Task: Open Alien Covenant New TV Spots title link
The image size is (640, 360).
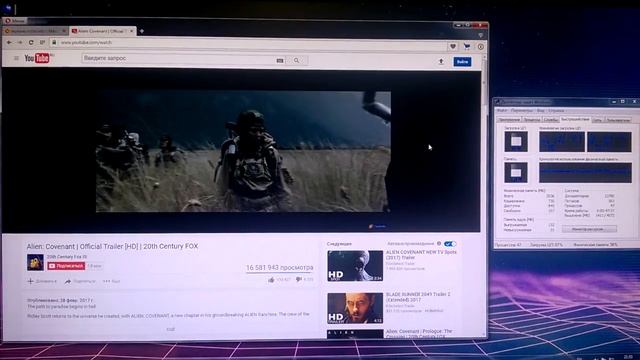Action: click(x=421, y=255)
